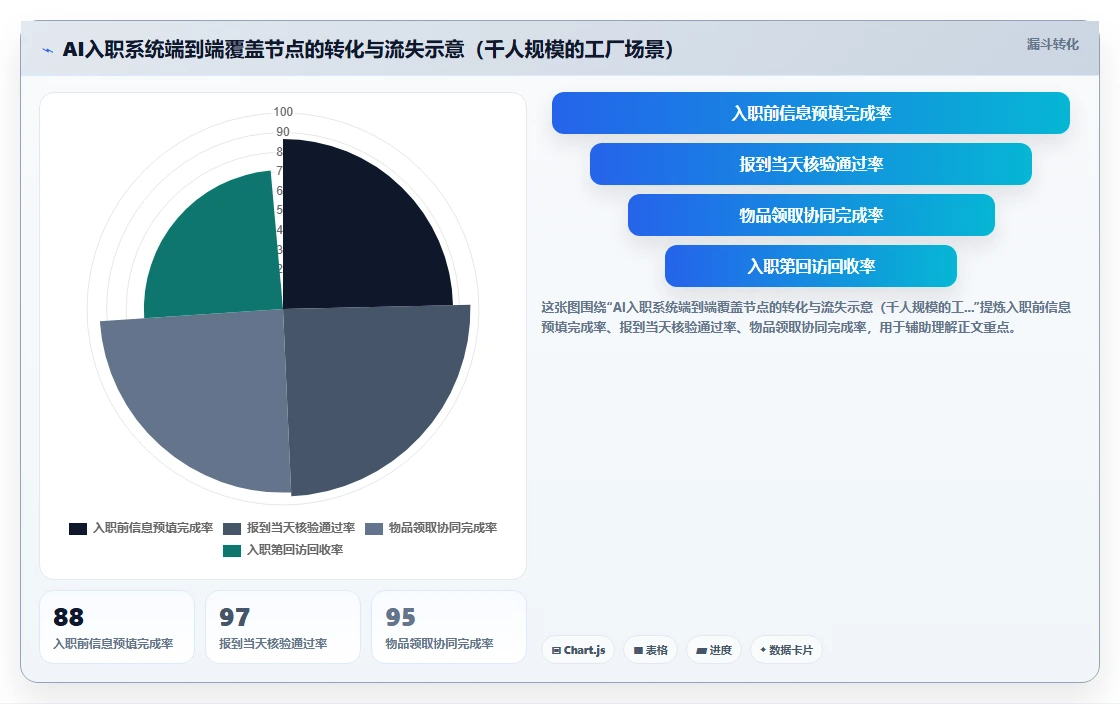Open the 88 入职前信息预填完成率 stat card

tap(117, 627)
